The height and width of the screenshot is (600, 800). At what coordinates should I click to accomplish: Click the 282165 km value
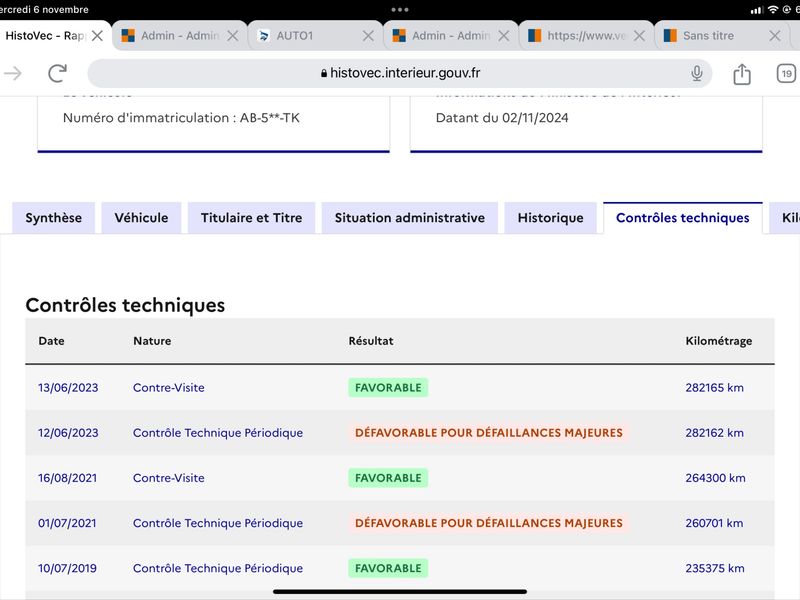(714, 388)
